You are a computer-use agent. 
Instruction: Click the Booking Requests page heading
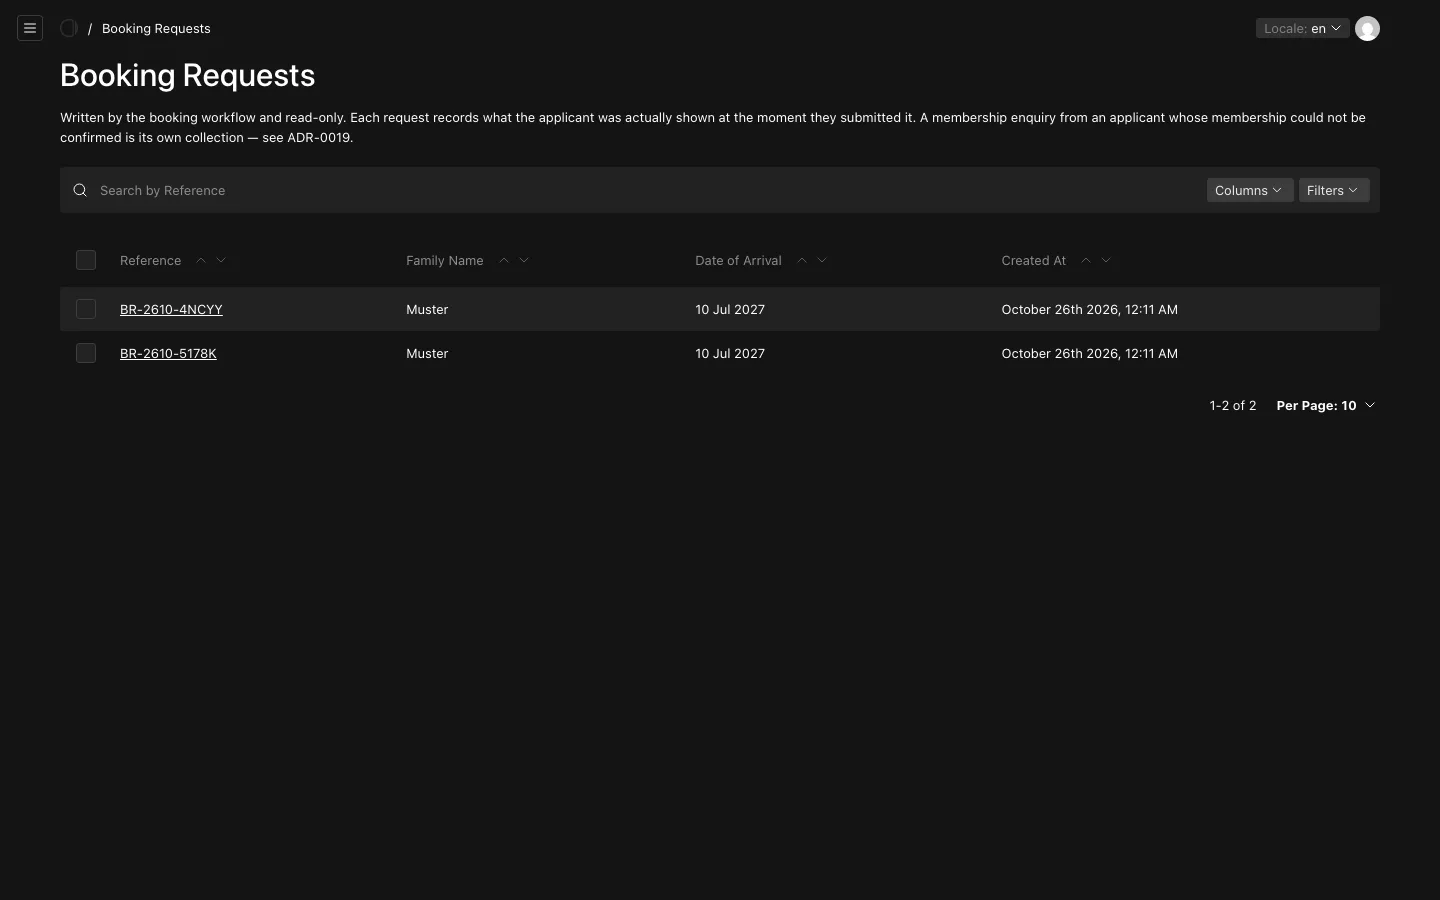188,75
